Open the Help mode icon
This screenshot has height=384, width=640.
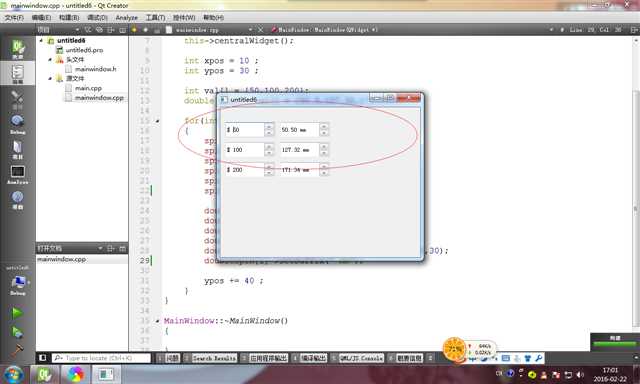[18, 200]
